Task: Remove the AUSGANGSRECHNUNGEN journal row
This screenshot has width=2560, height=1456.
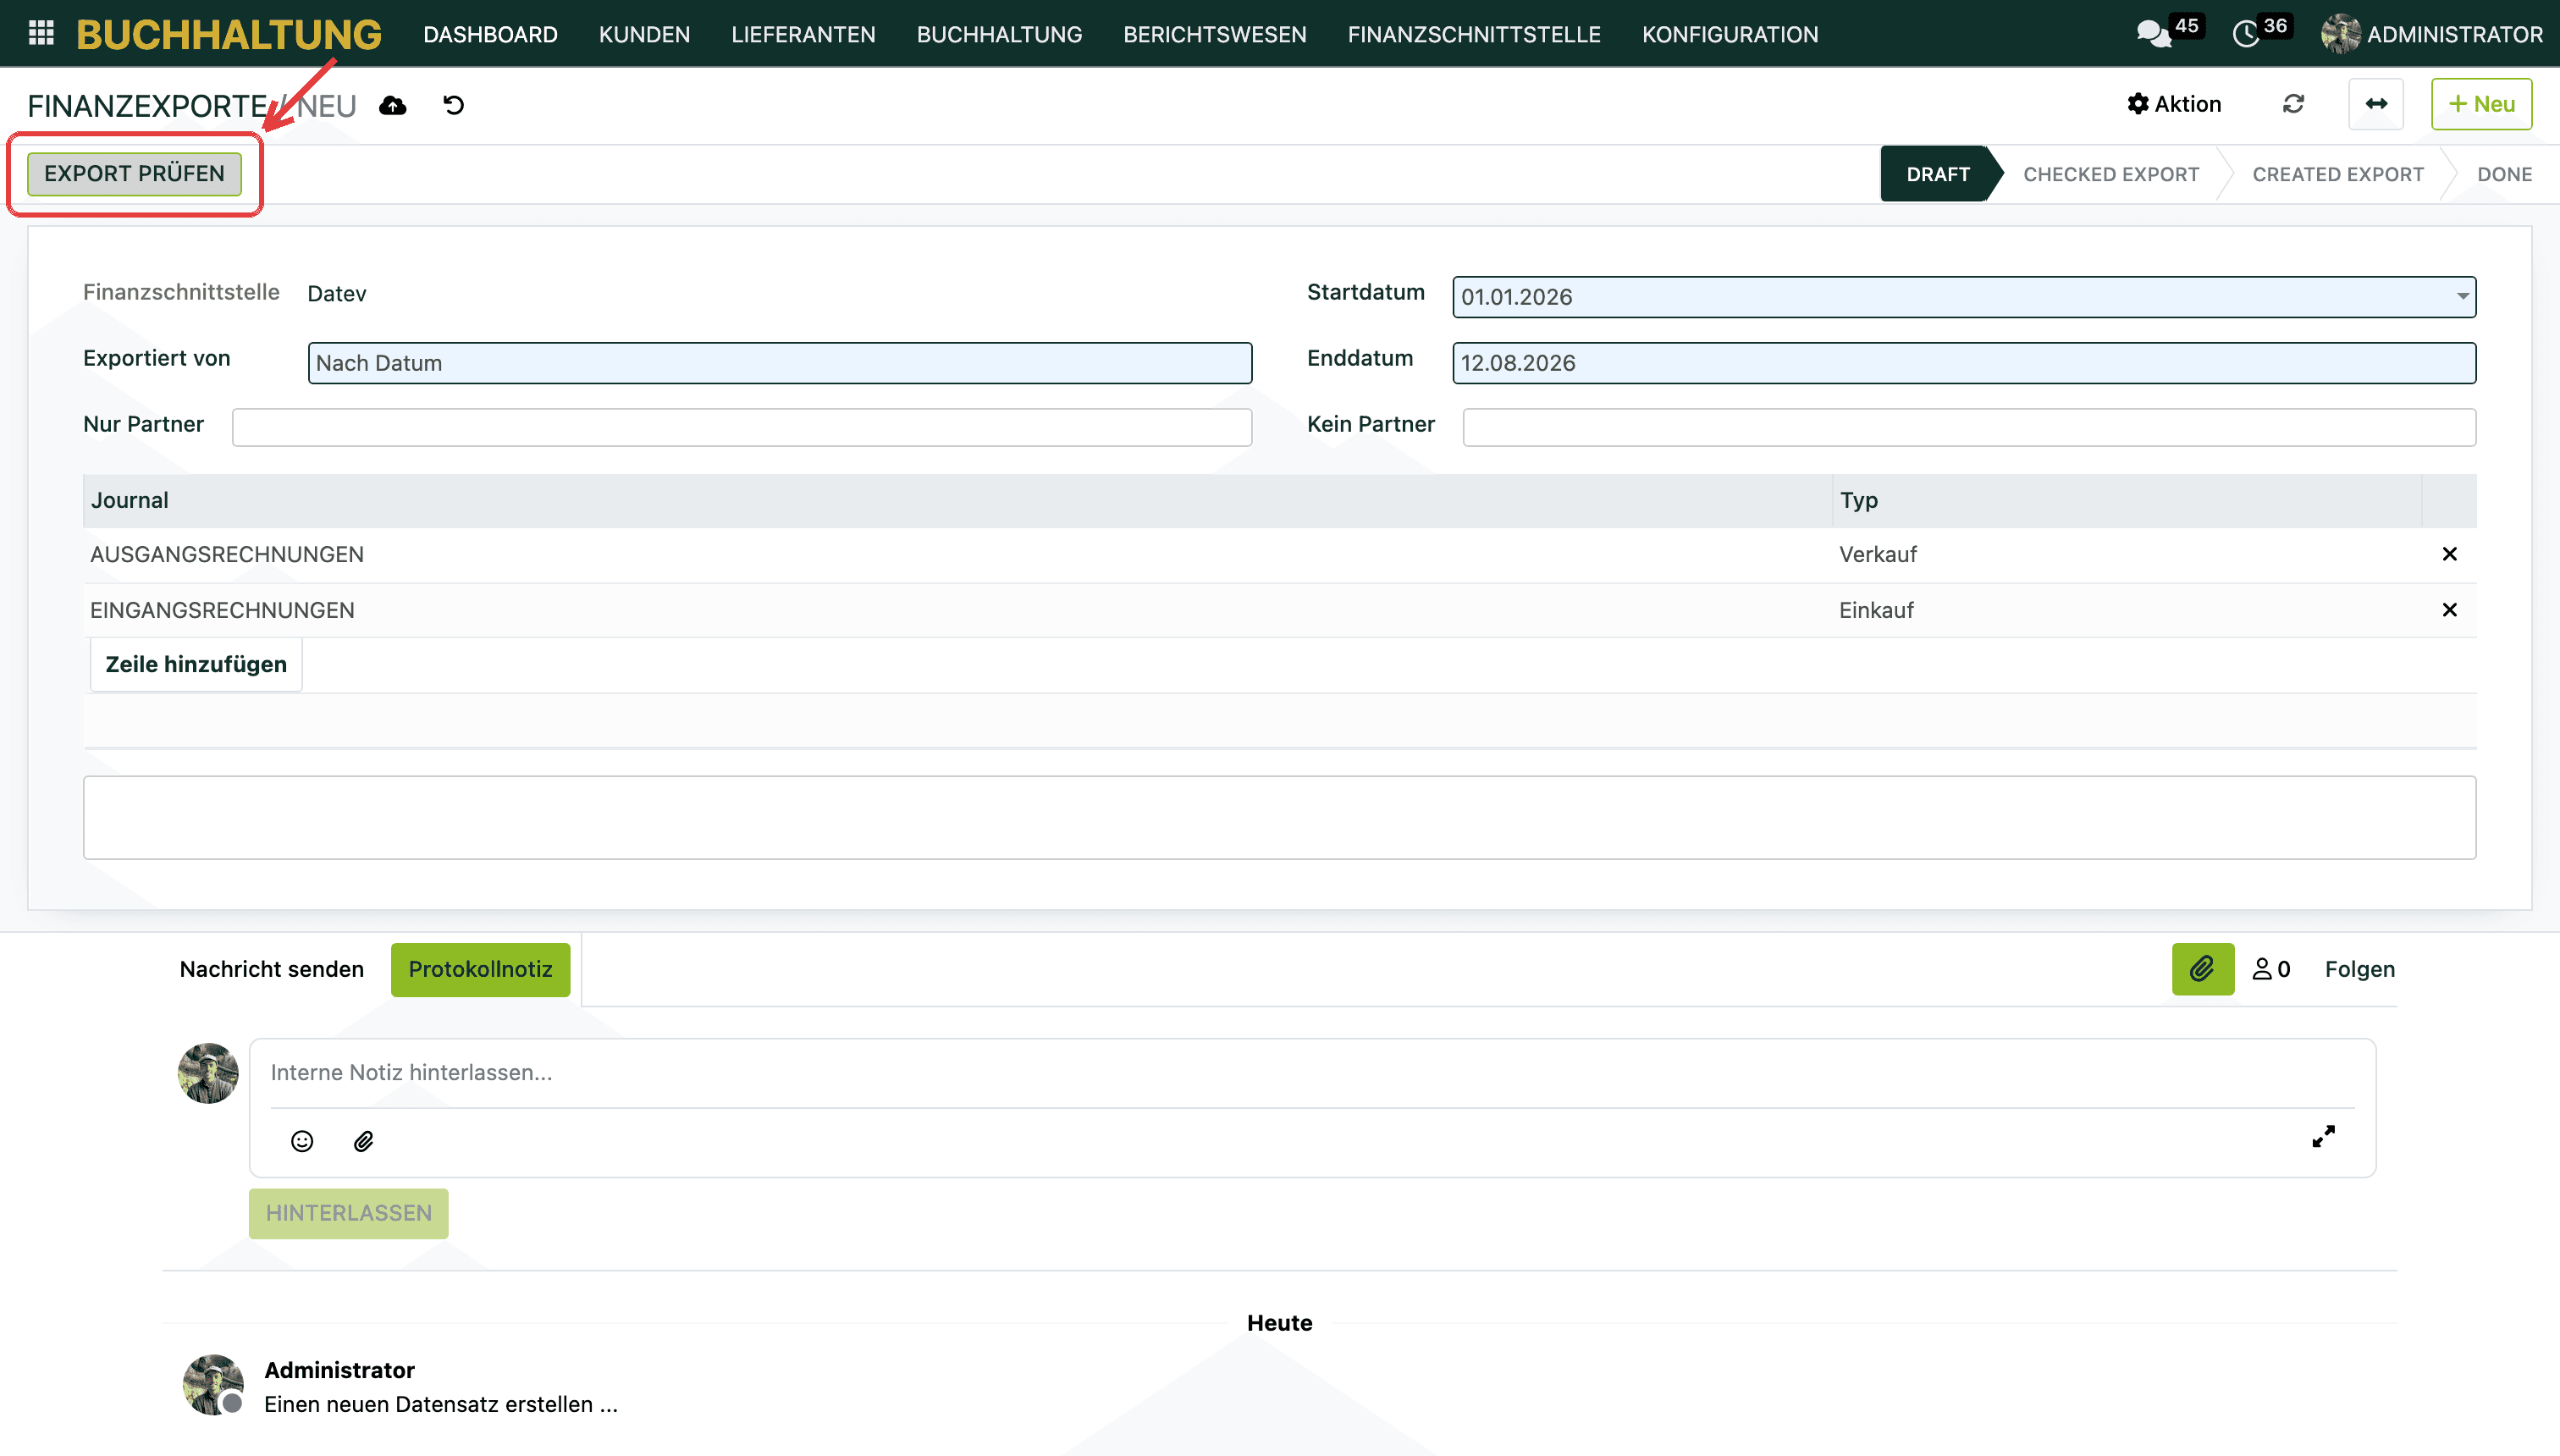Action: [x=2449, y=554]
